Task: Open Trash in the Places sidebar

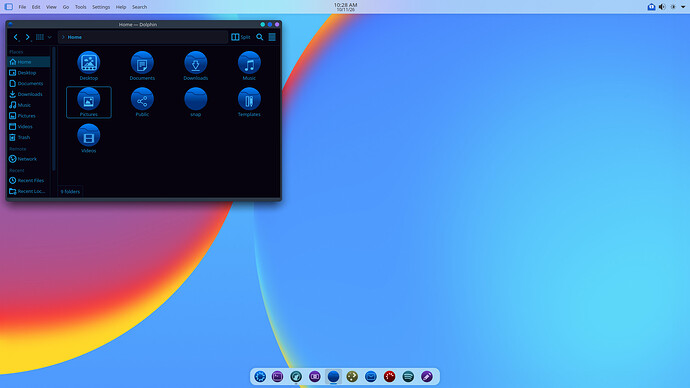Action: coord(29,137)
